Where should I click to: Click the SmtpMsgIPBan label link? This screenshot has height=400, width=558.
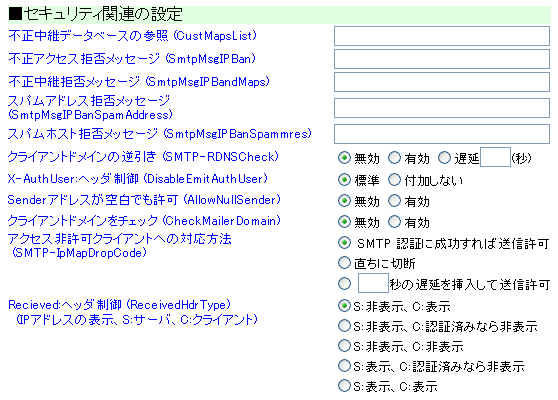(x=132, y=59)
